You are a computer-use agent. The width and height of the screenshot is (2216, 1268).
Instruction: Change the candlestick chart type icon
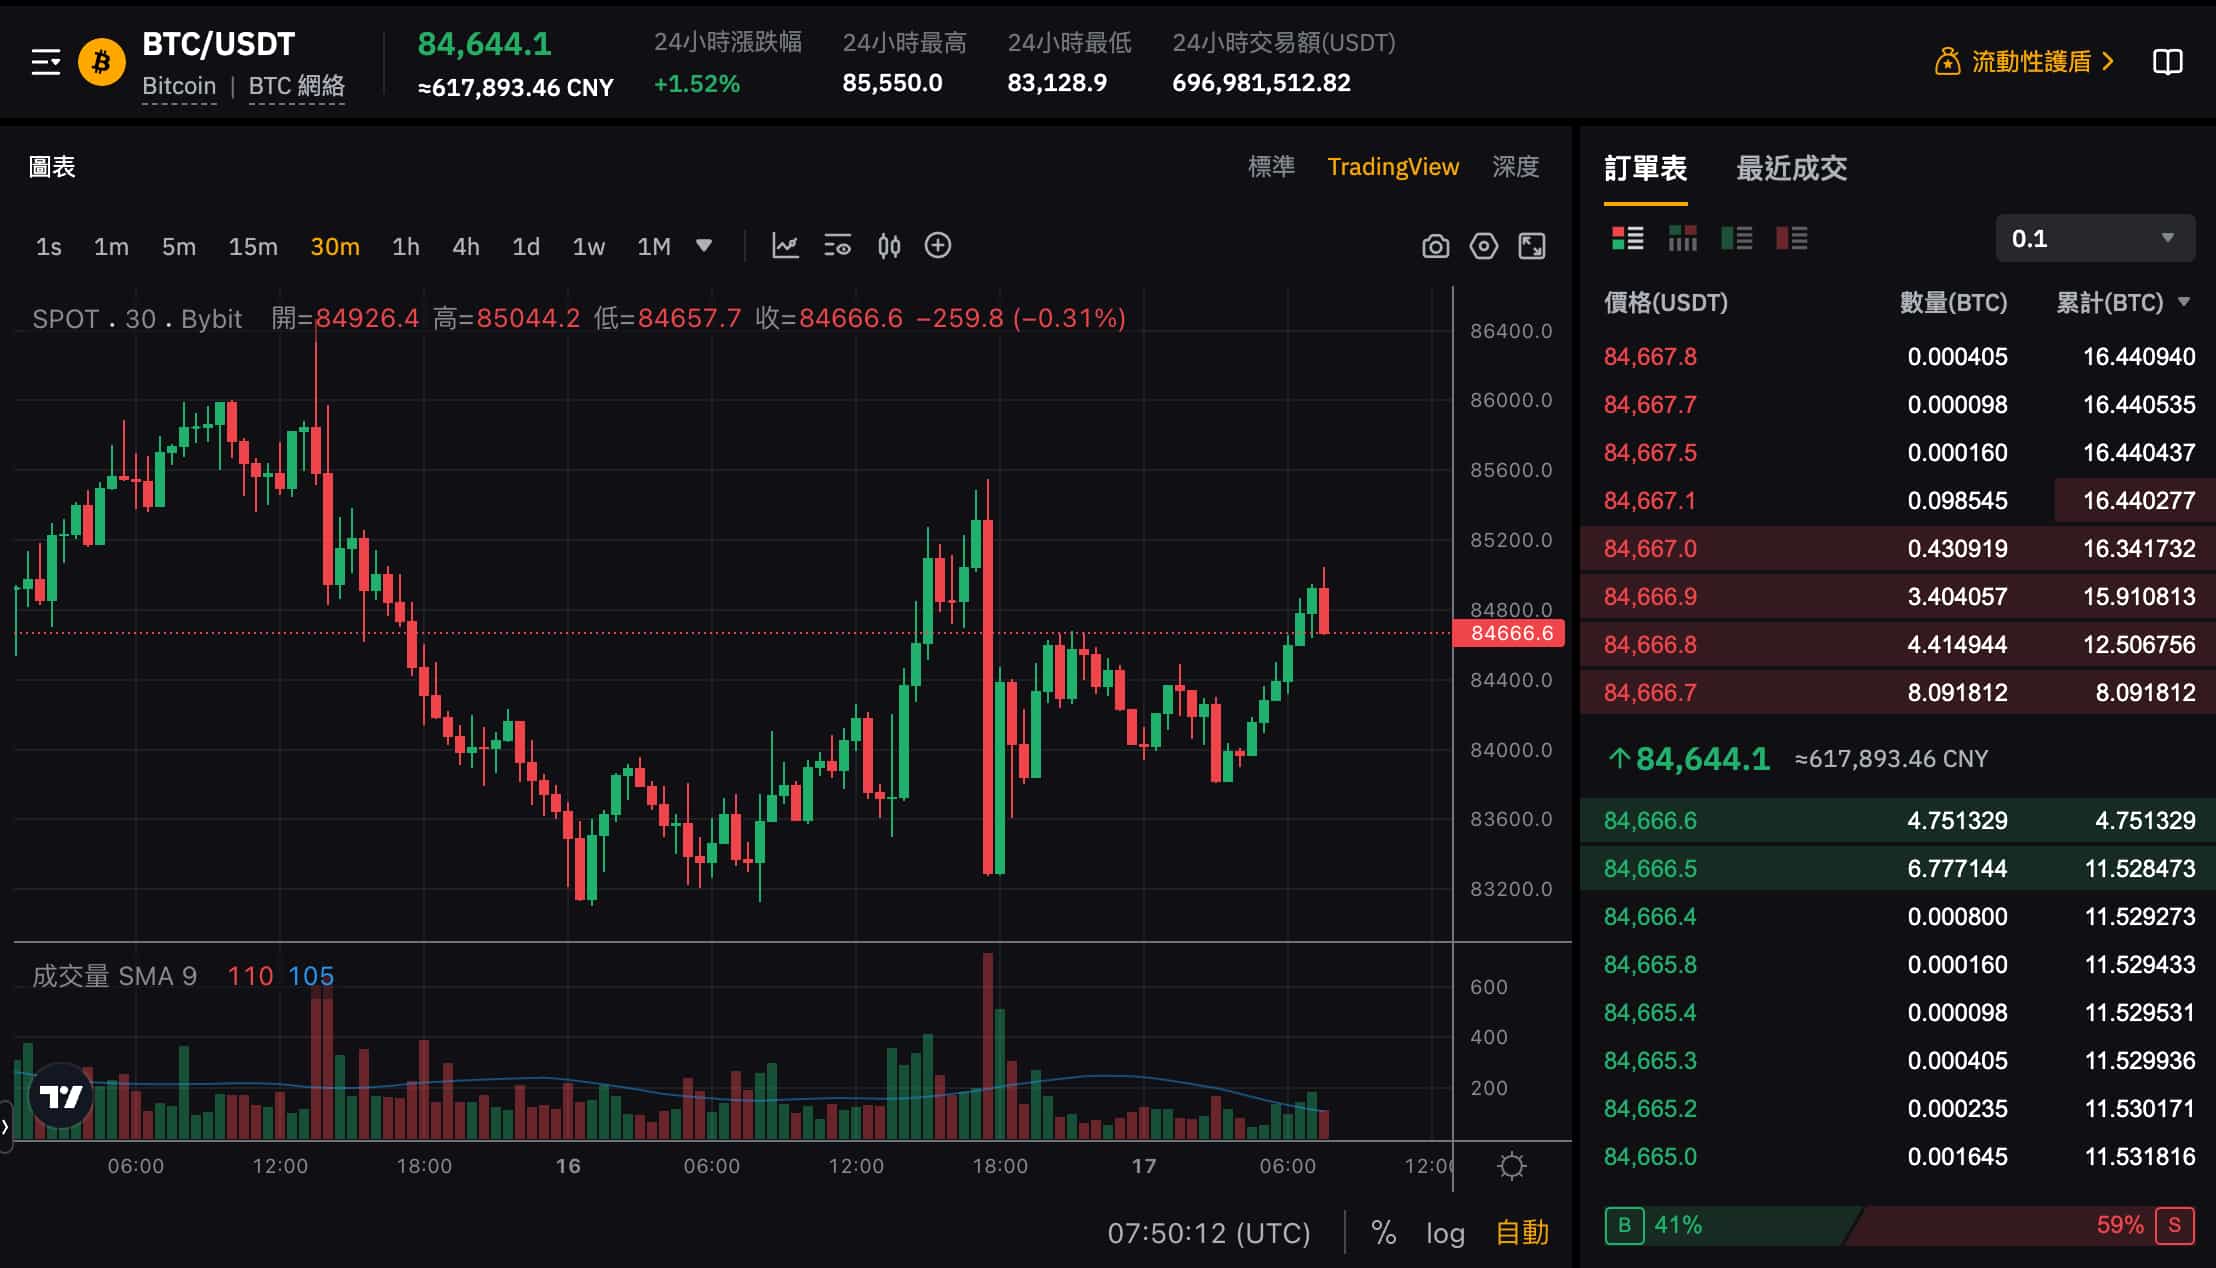tap(889, 246)
